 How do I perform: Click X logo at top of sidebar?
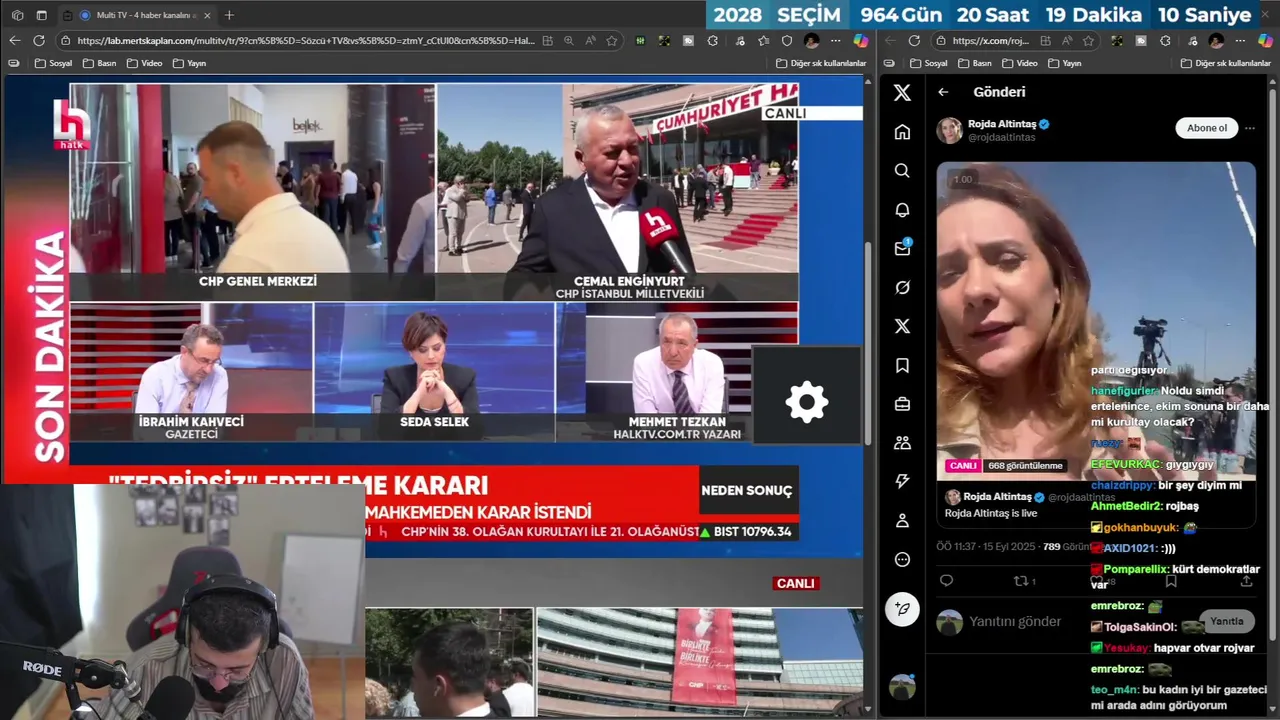tap(902, 93)
